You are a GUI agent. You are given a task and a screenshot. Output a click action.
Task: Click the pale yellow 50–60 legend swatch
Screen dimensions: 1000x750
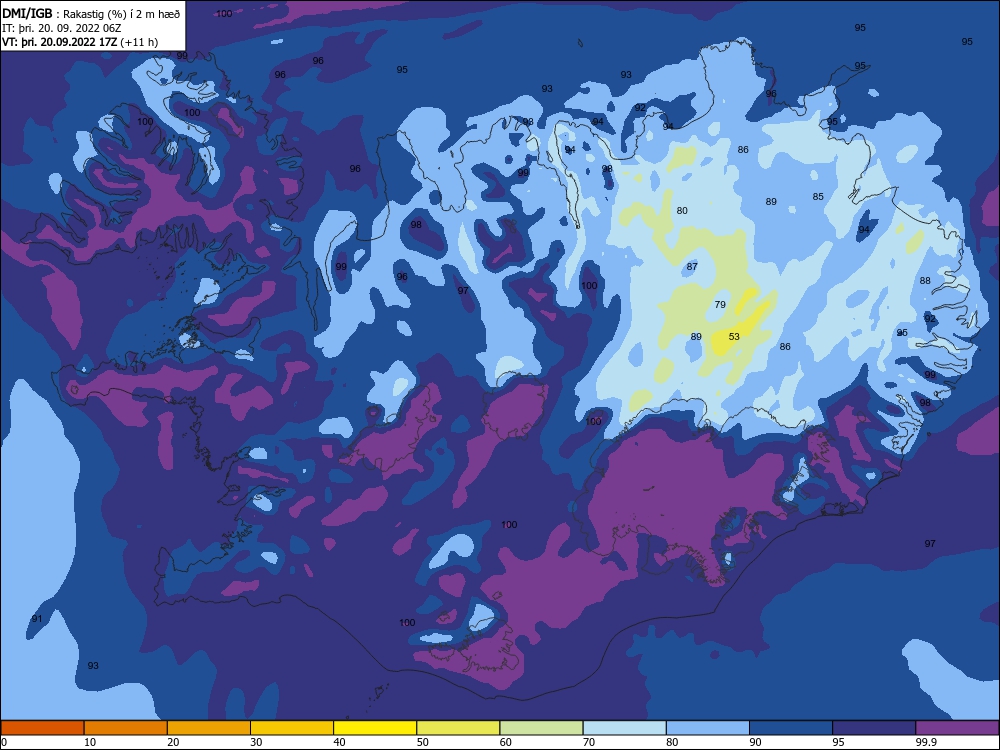pyautogui.click(x=458, y=728)
